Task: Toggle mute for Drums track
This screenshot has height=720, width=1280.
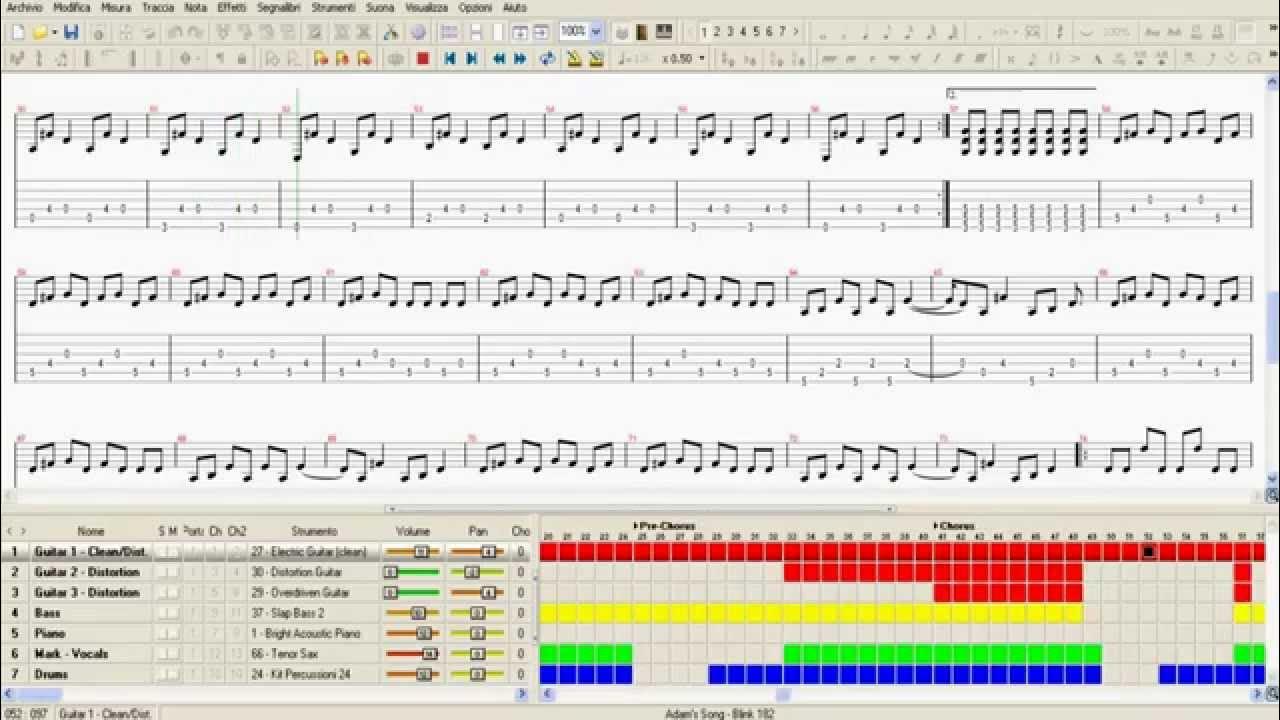Action: pos(174,674)
